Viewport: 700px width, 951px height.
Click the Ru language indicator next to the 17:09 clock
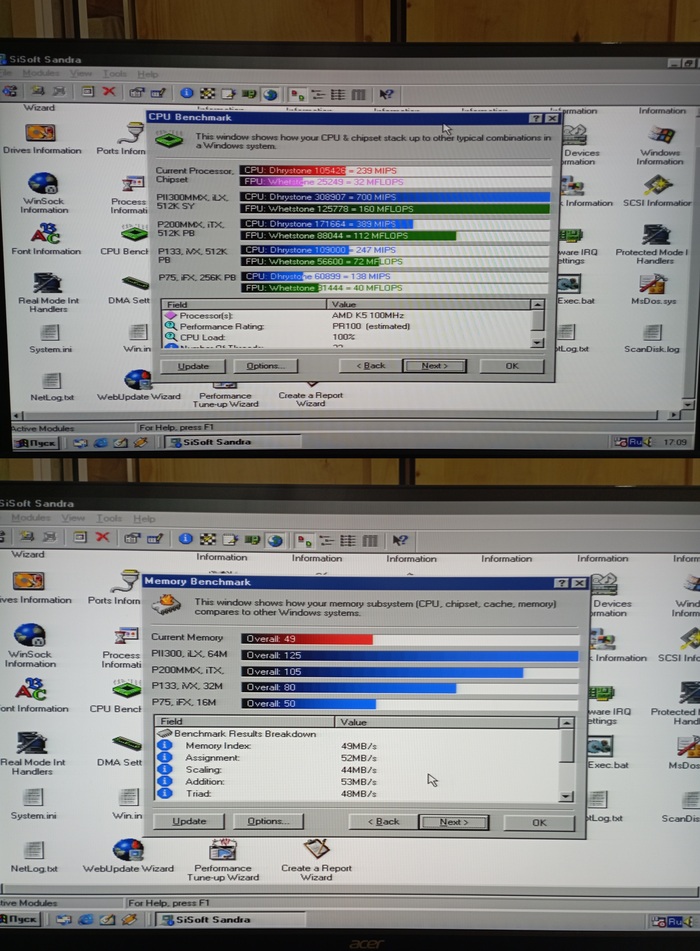click(634, 442)
